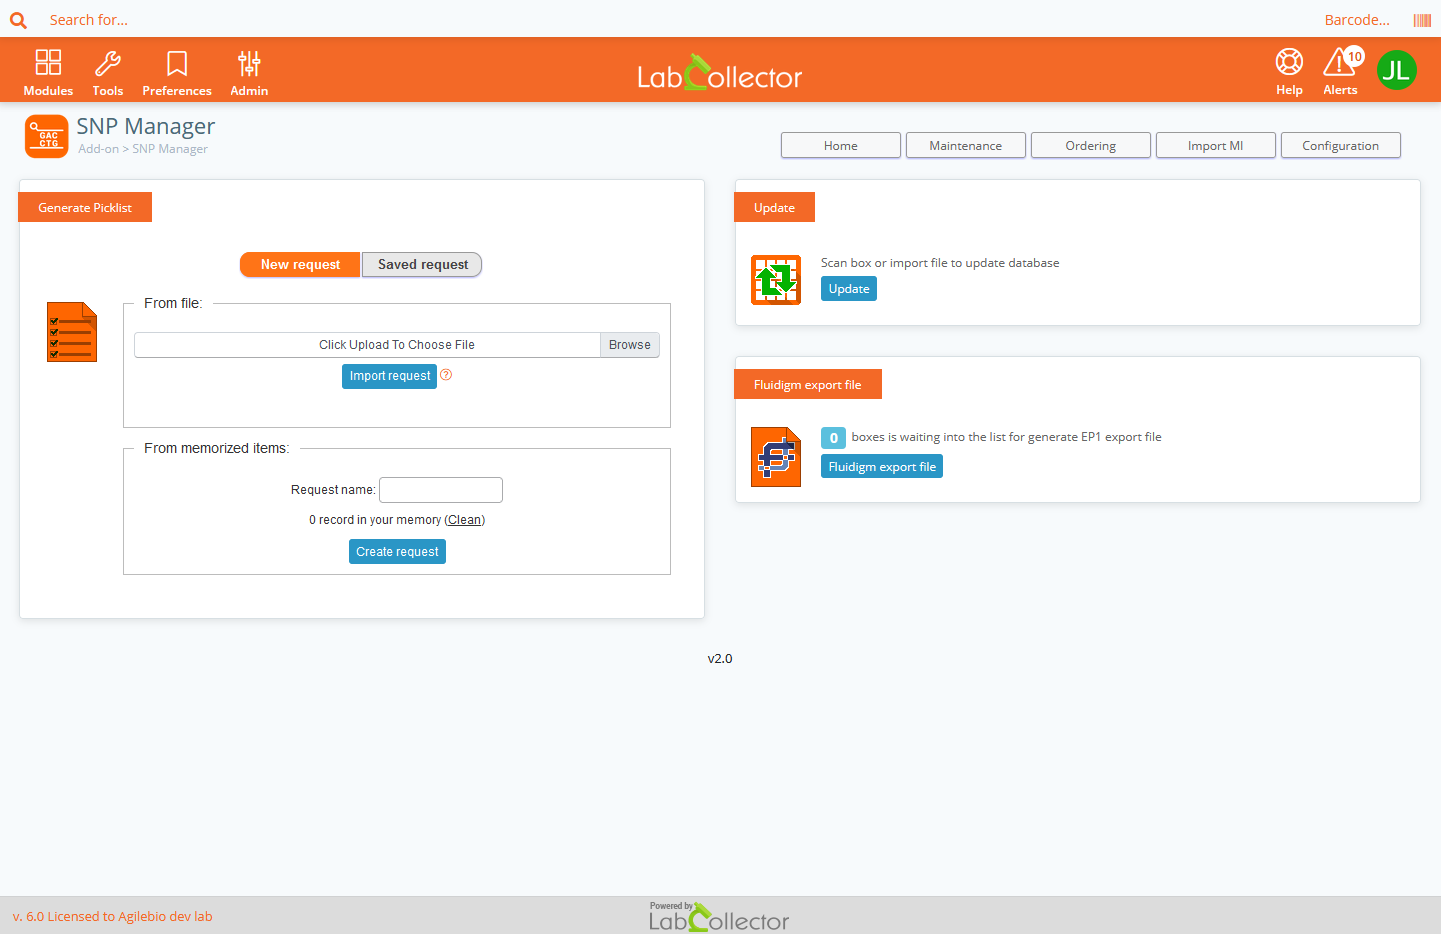Screen dimensions: 1441x934
Task: Click the blue Update button
Action: [x=849, y=289]
